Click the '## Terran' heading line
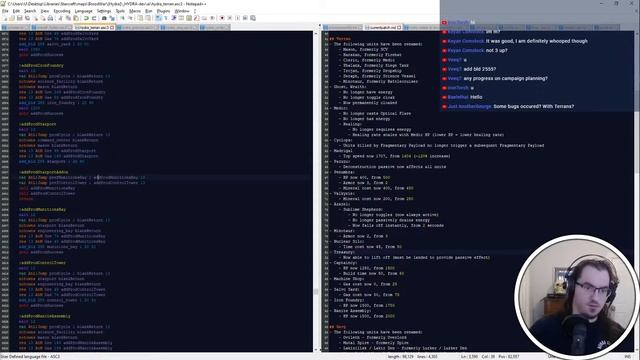The image size is (640, 360). coord(340,39)
